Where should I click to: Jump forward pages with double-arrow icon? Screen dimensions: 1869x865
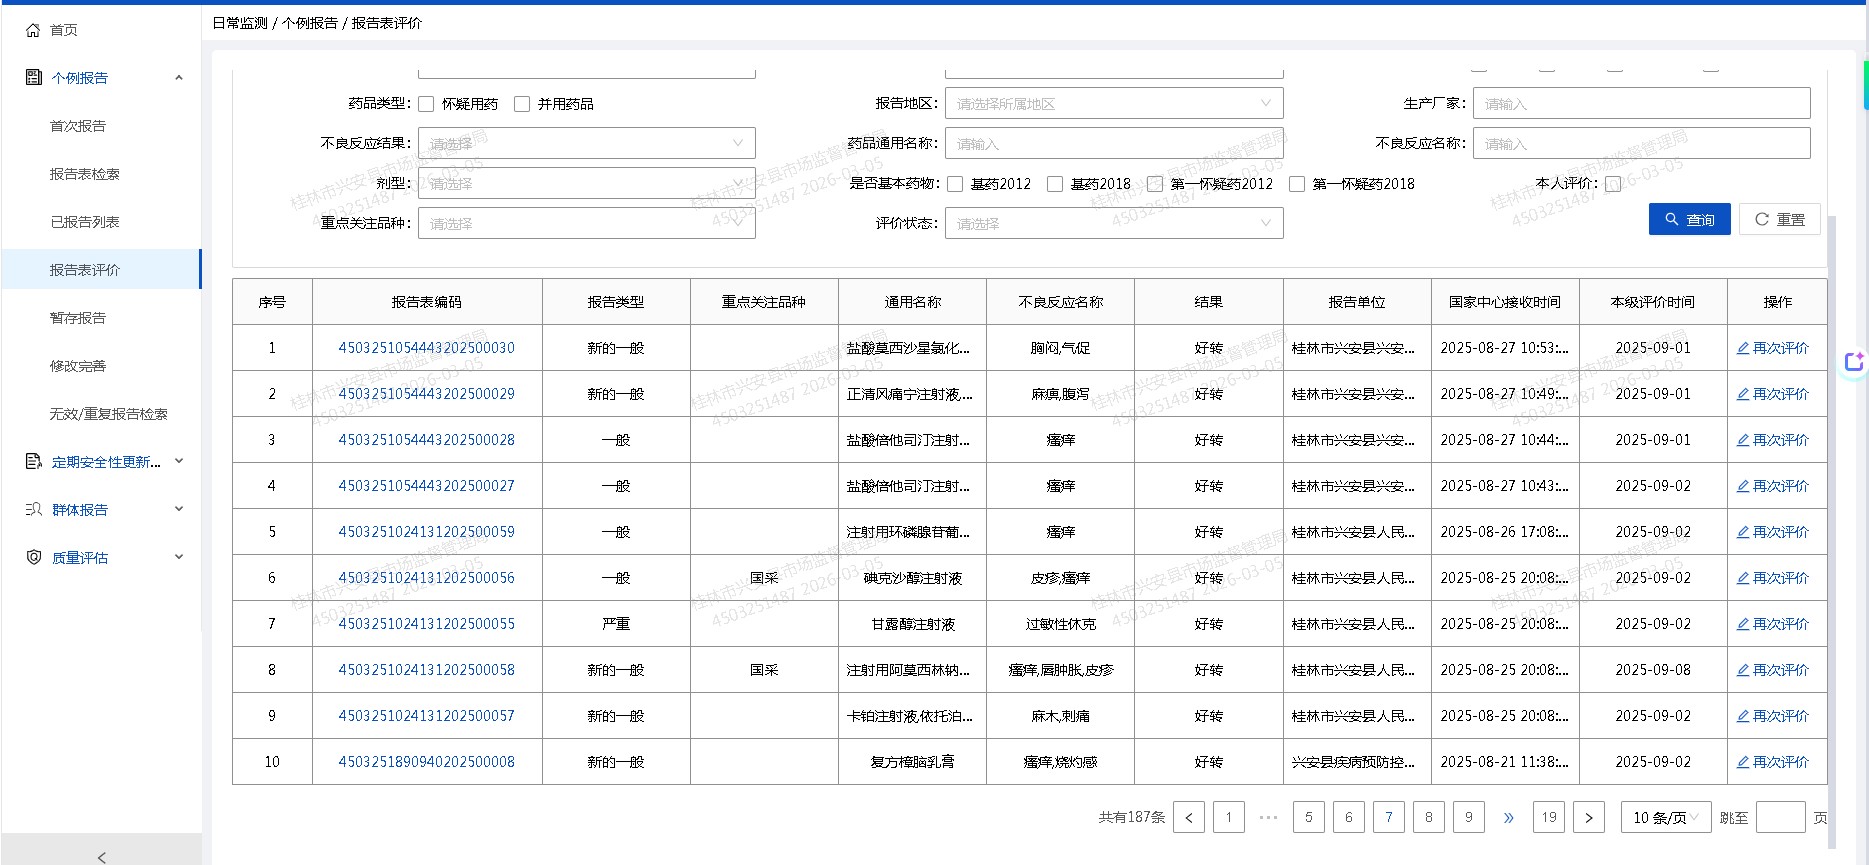[1508, 818]
